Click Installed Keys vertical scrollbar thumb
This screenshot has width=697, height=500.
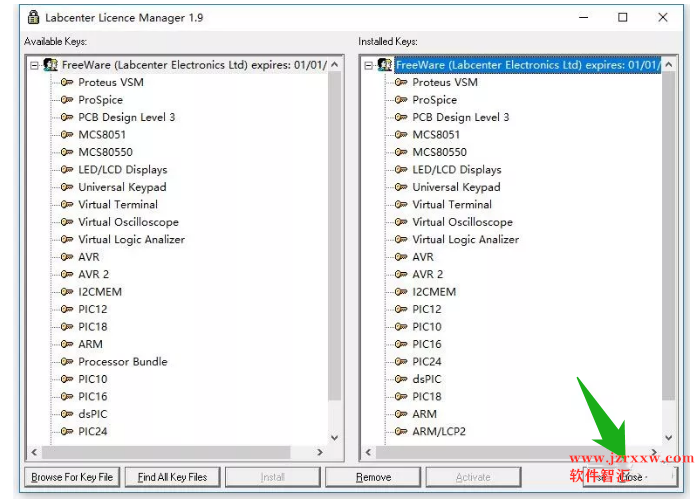pyautogui.click(x=669, y=236)
